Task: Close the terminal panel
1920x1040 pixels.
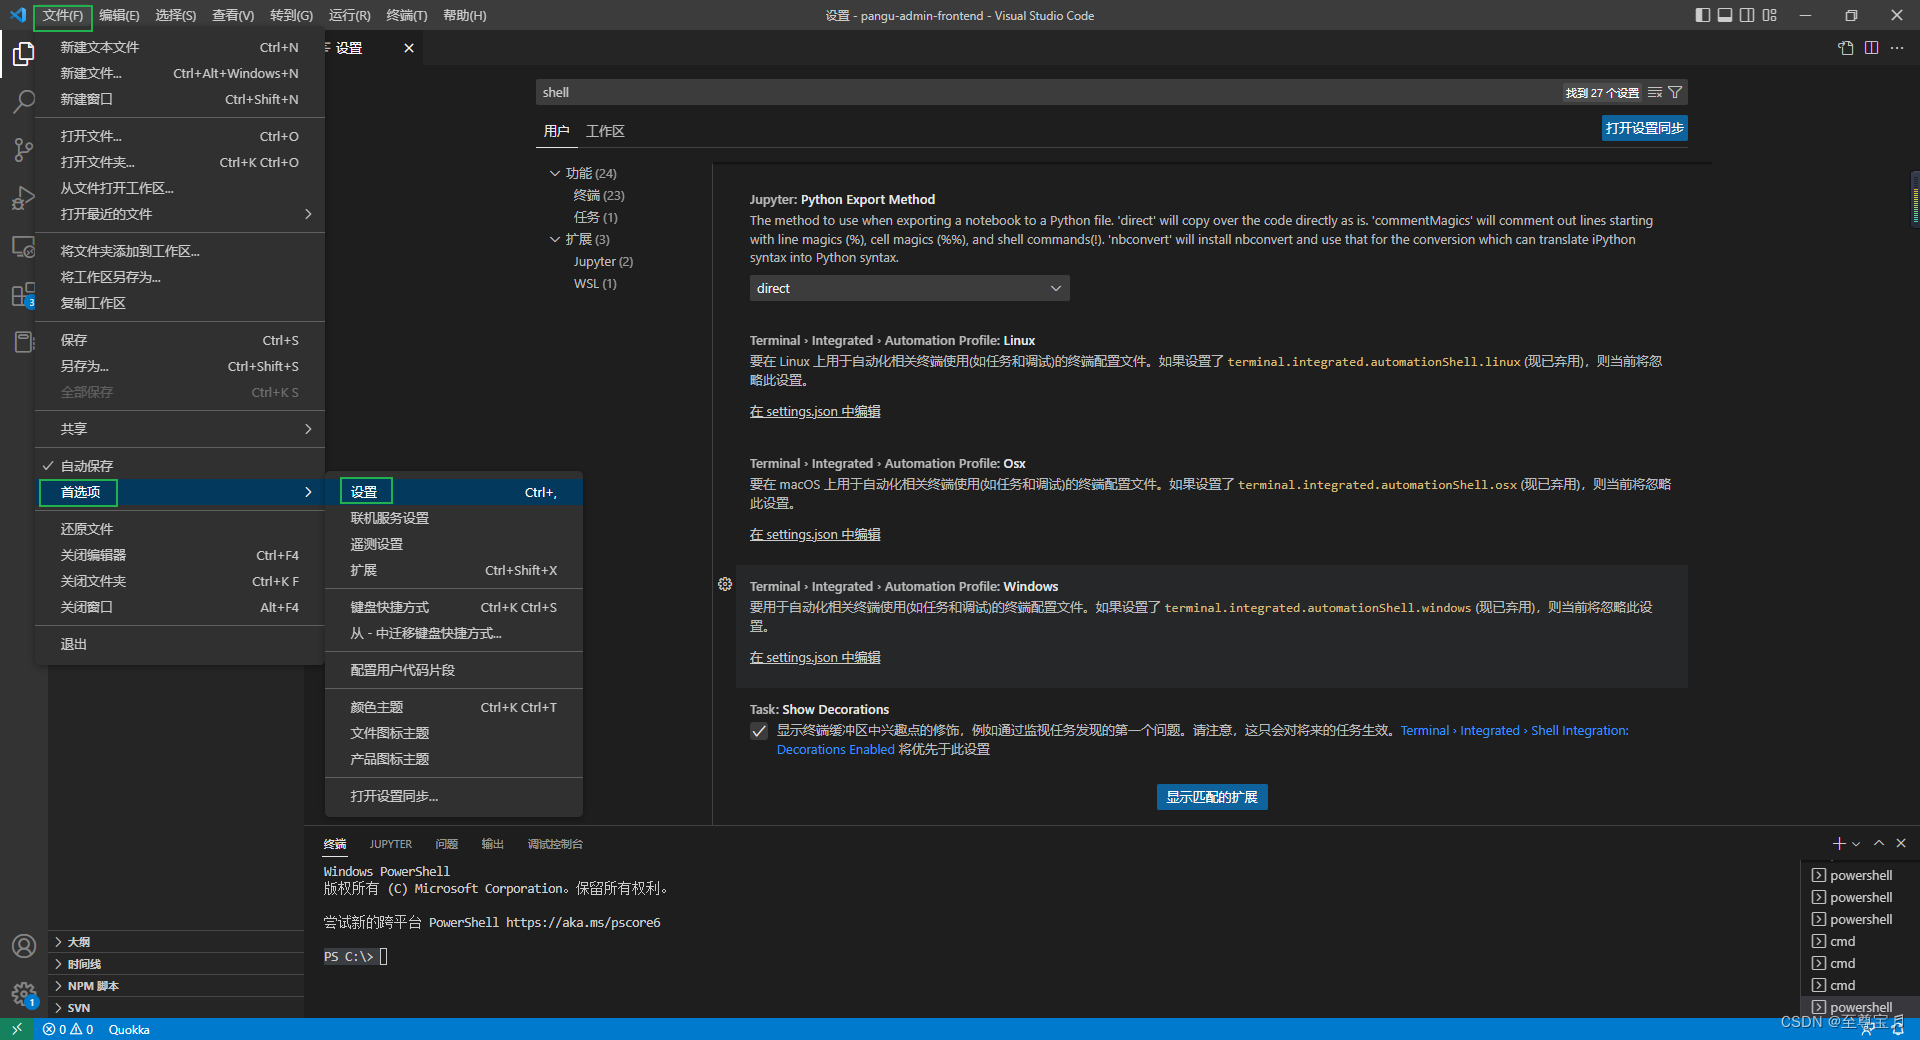Action: [x=1901, y=843]
